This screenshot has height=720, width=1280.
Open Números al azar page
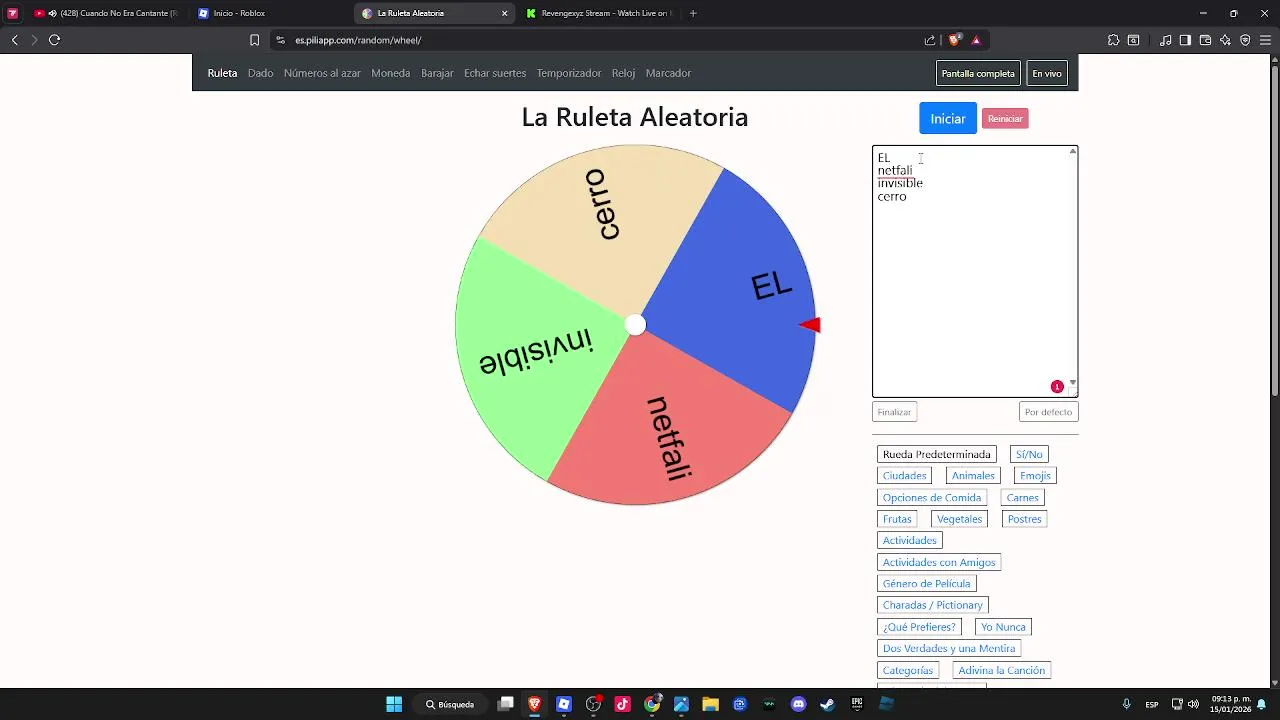click(322, 73)
